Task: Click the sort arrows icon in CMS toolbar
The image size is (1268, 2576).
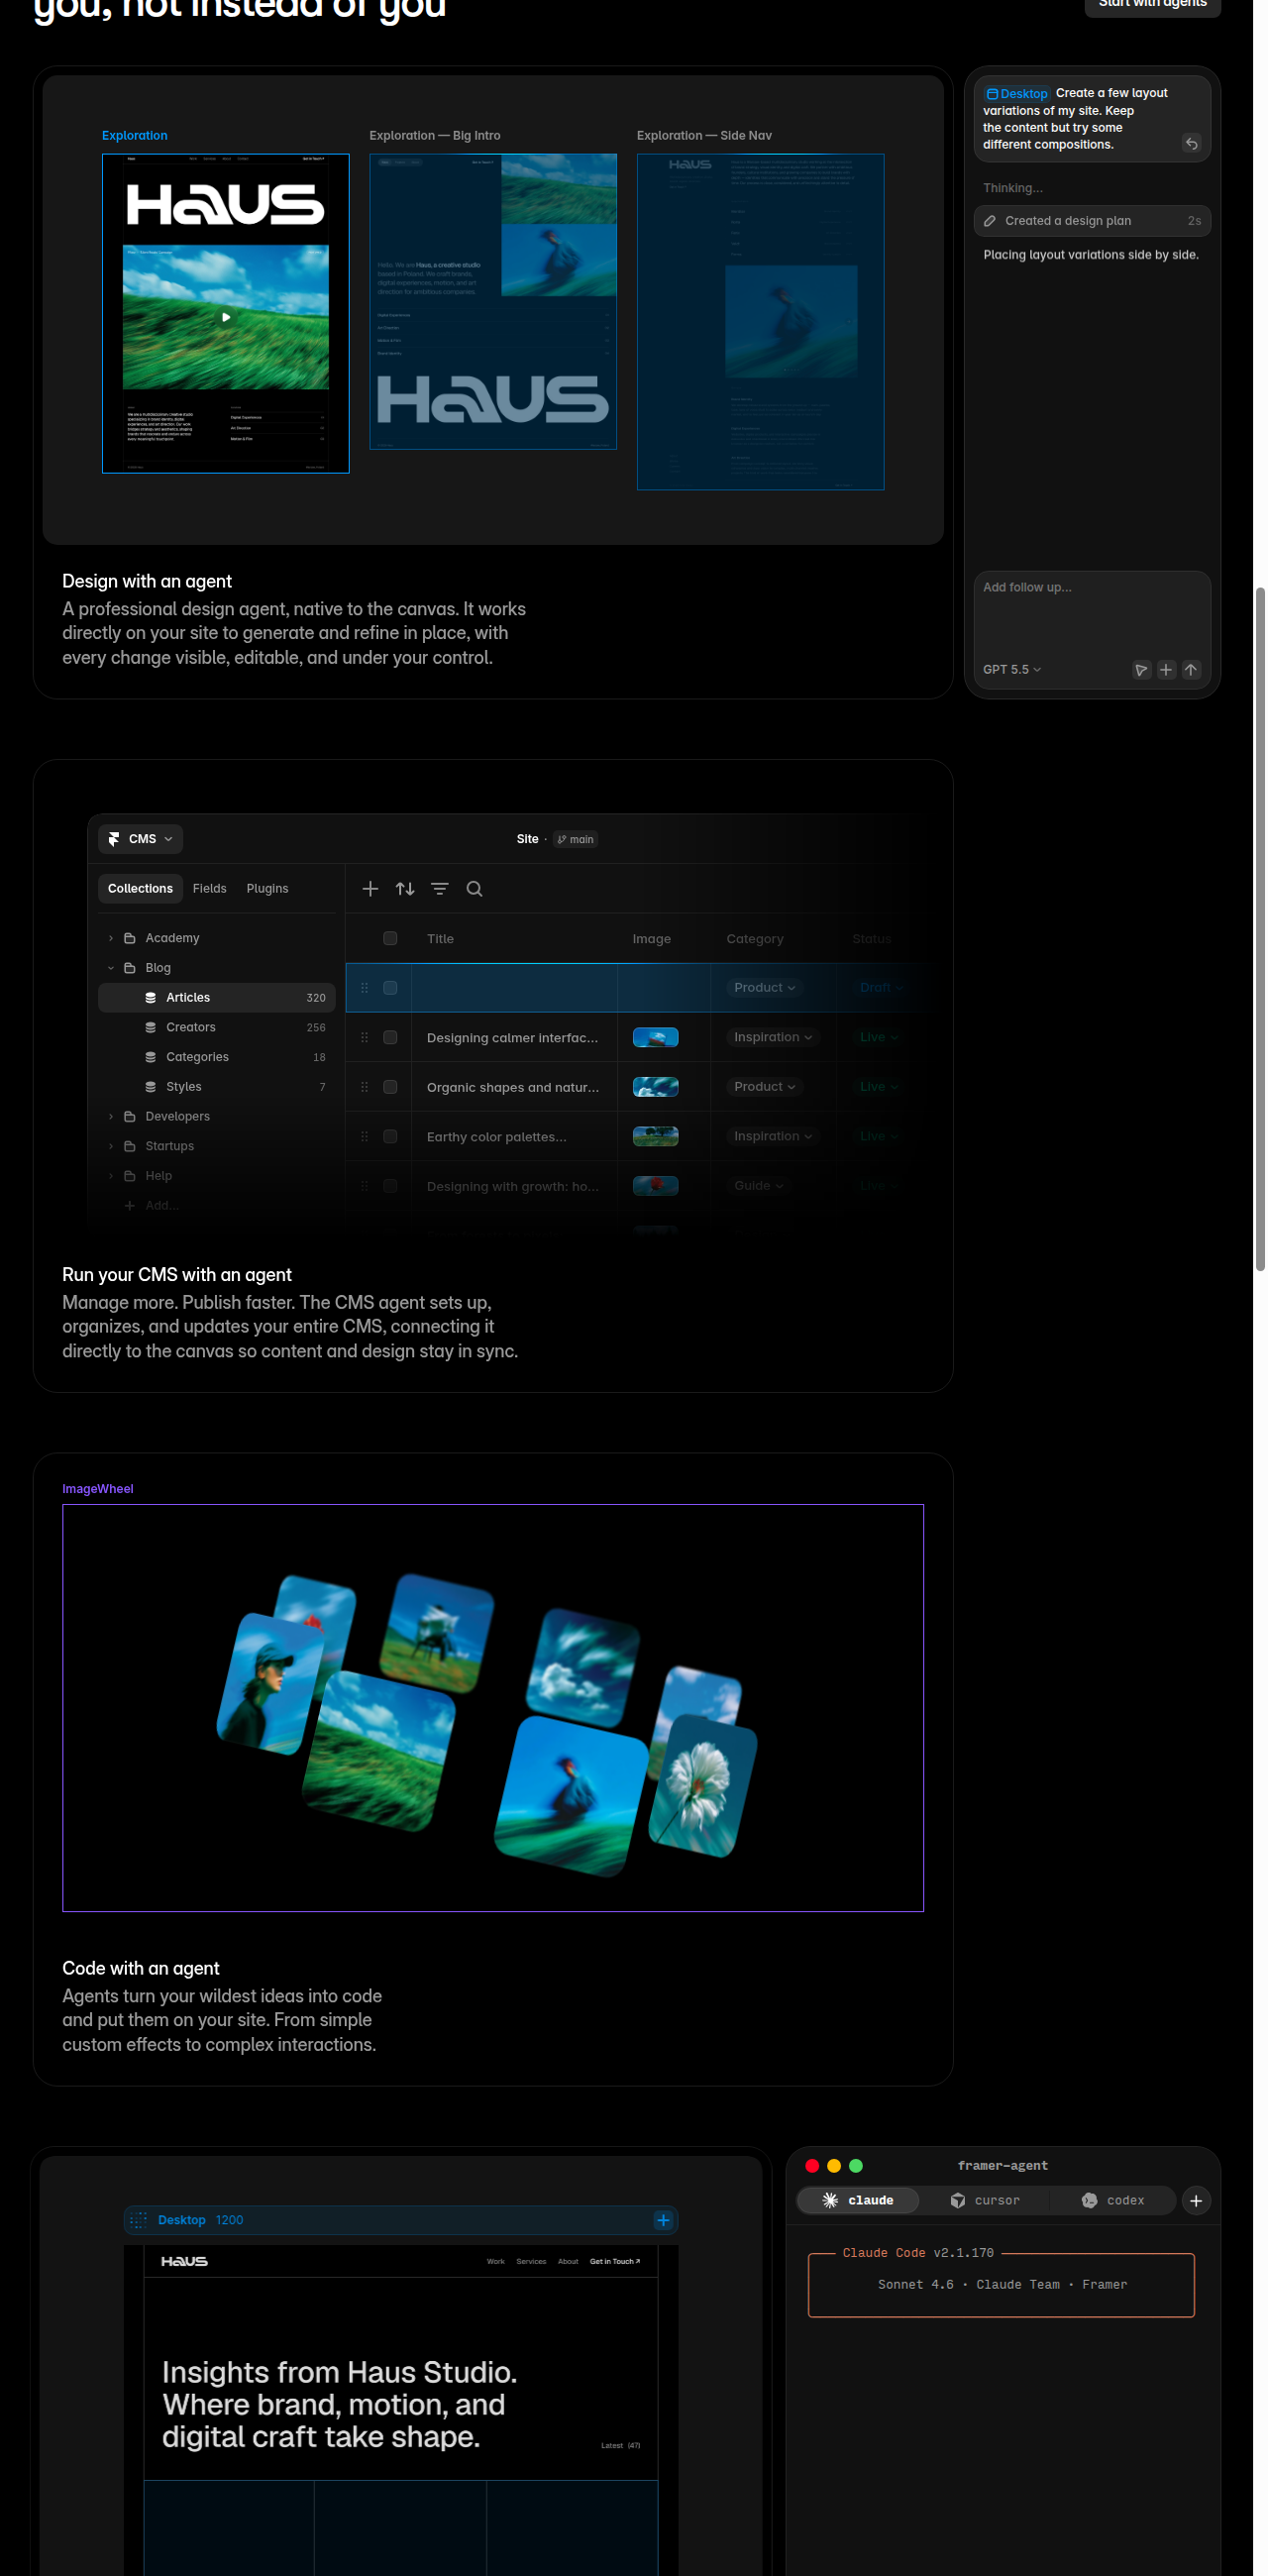Action: click(x=405, y=889)
